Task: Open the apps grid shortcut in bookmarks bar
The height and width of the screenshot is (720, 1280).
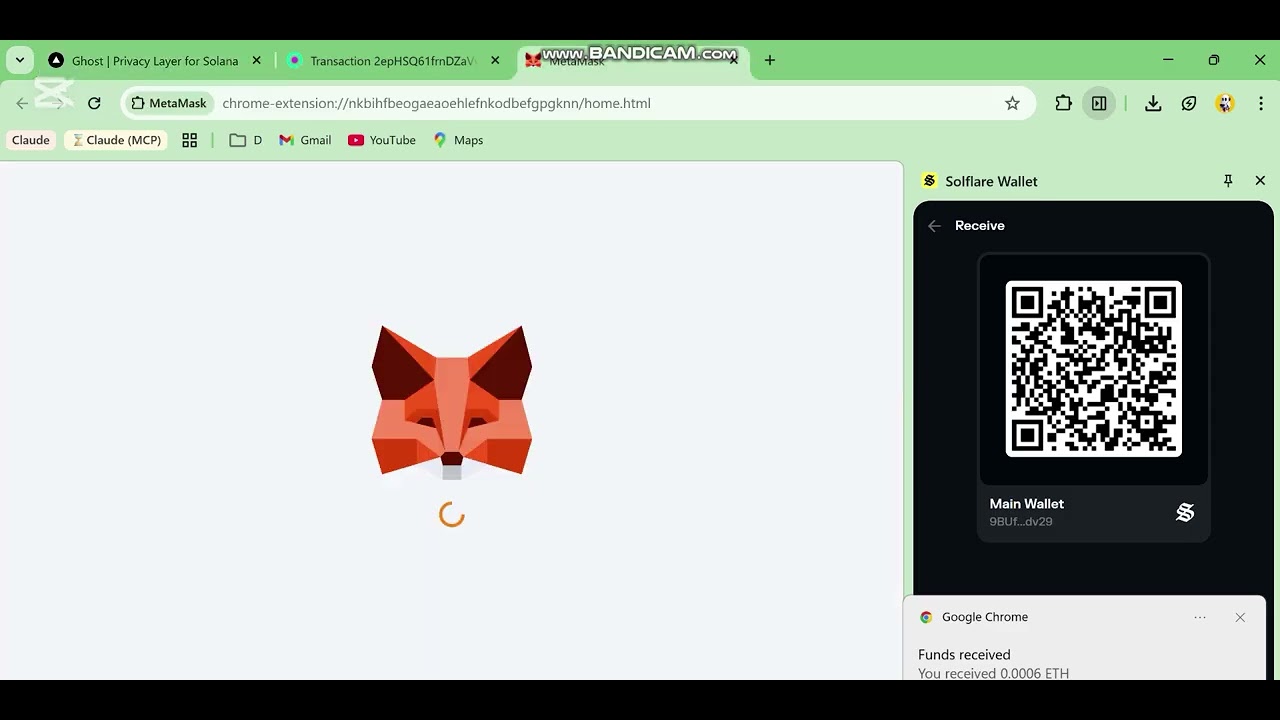Action: click(x=189, y=140)
